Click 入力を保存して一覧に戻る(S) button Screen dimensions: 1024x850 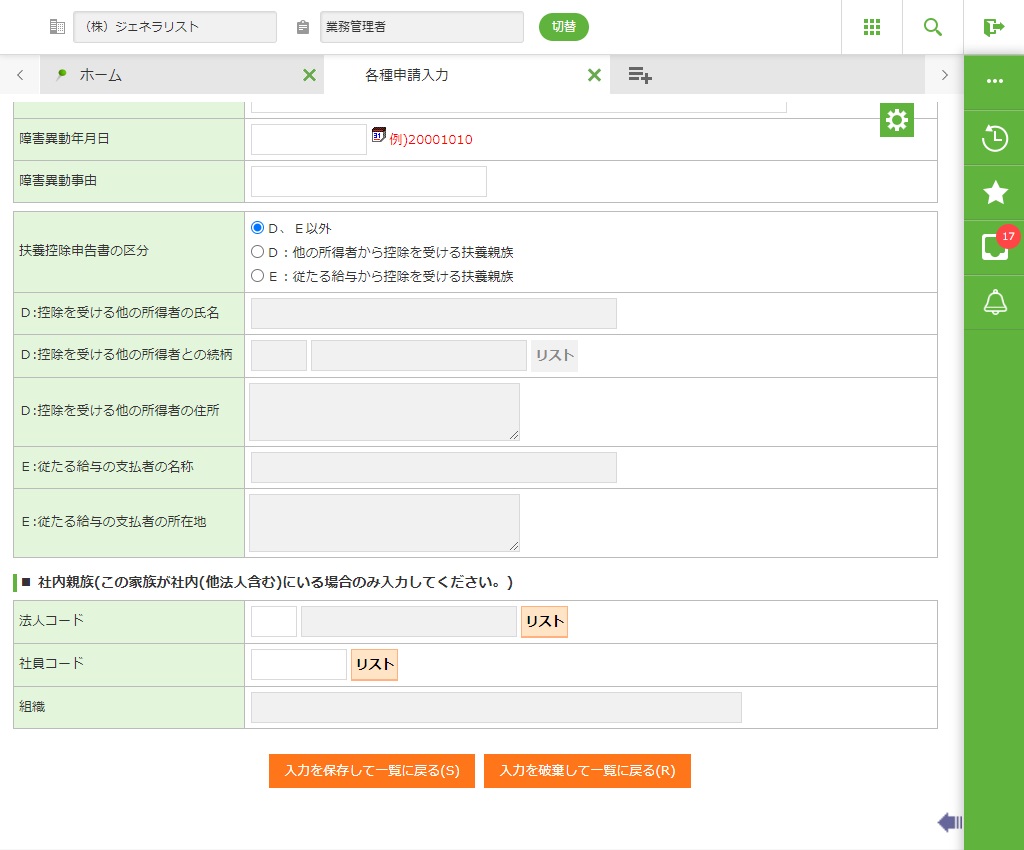[x=371, y=771]
